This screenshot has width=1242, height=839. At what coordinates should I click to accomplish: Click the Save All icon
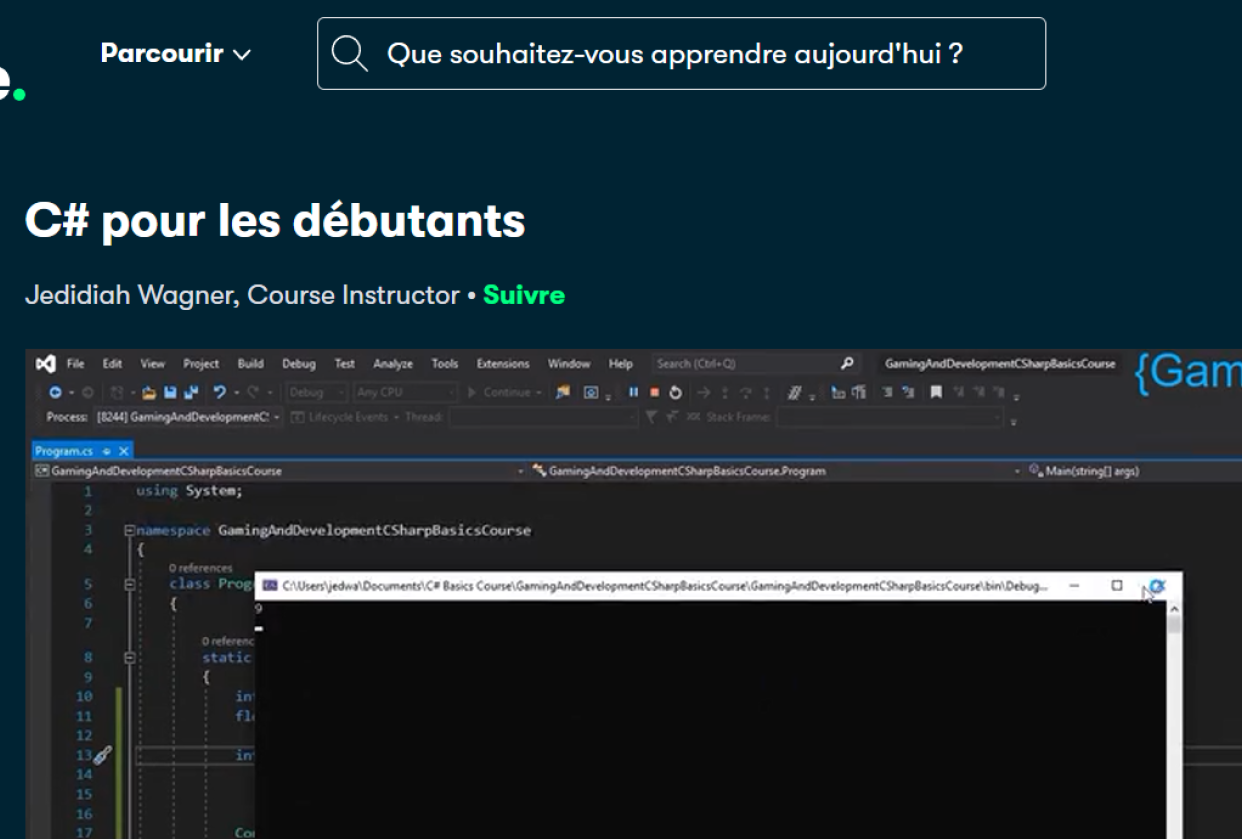[x=190, y=392]
